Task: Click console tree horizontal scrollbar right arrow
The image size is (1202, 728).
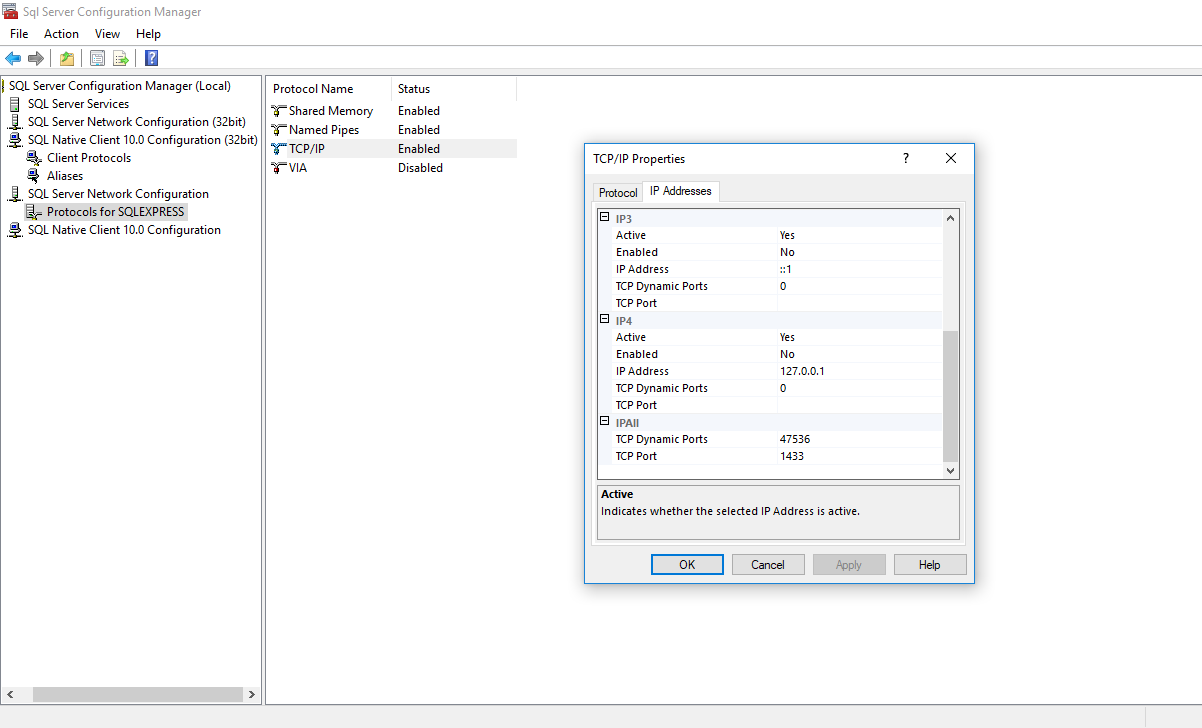Action: [252, 694]
